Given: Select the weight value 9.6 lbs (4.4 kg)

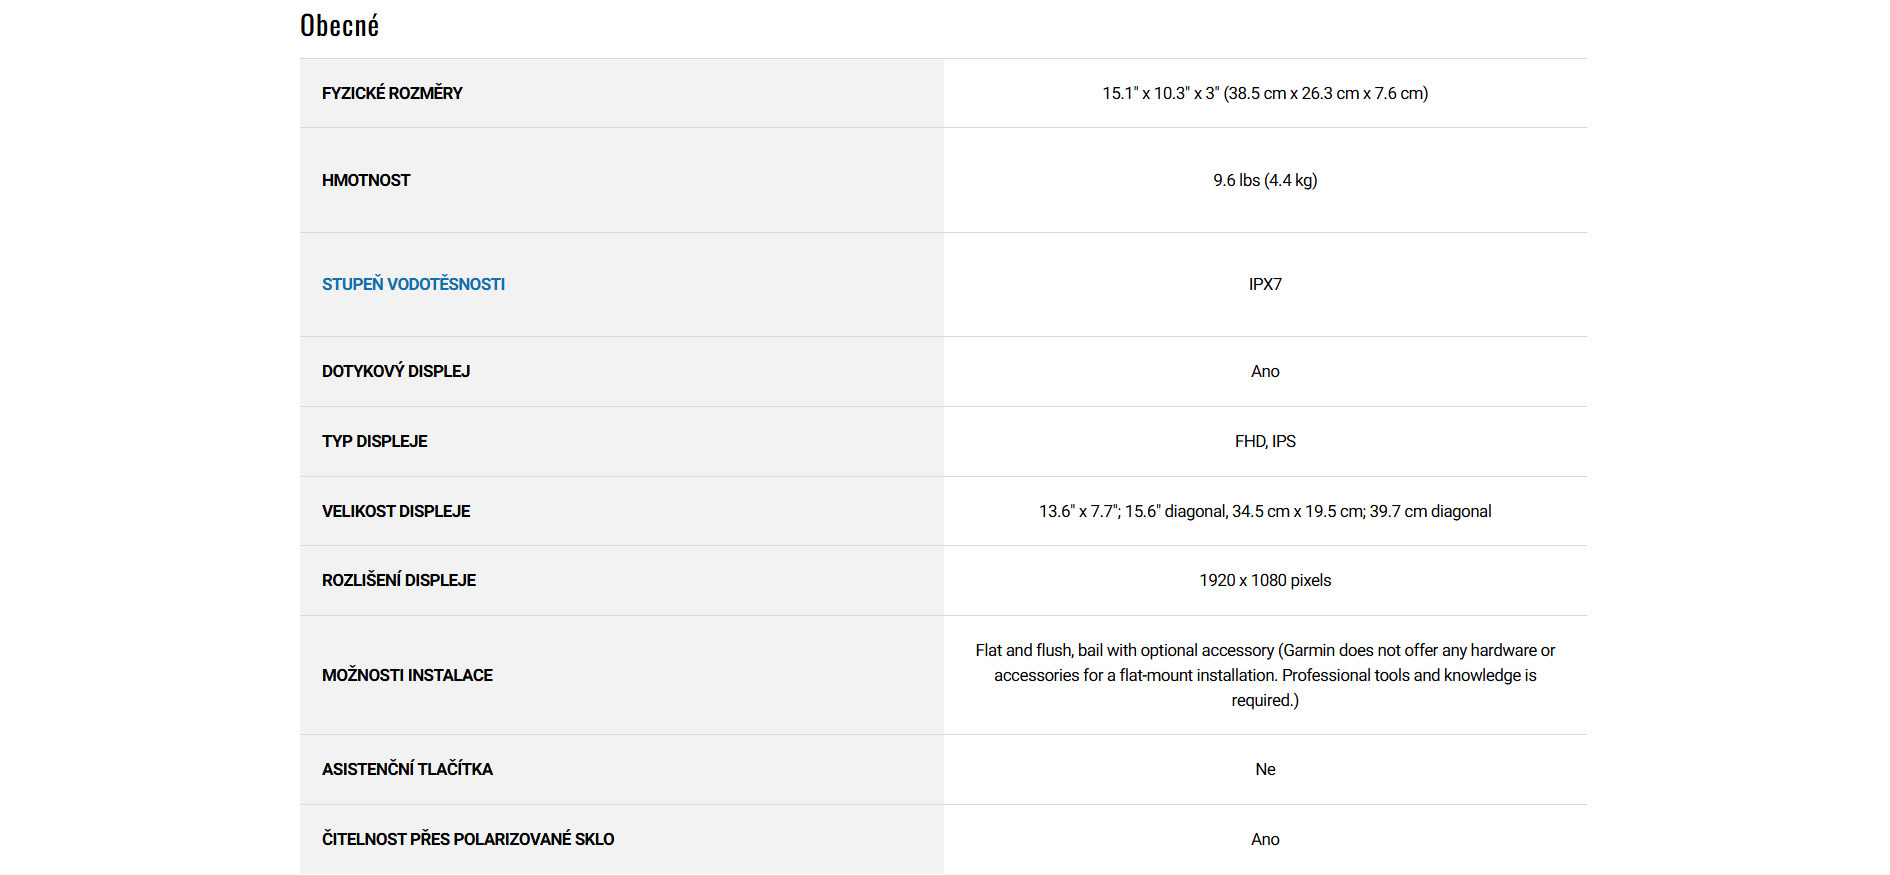Looking at the screenshot, I should pos(1264,180).
